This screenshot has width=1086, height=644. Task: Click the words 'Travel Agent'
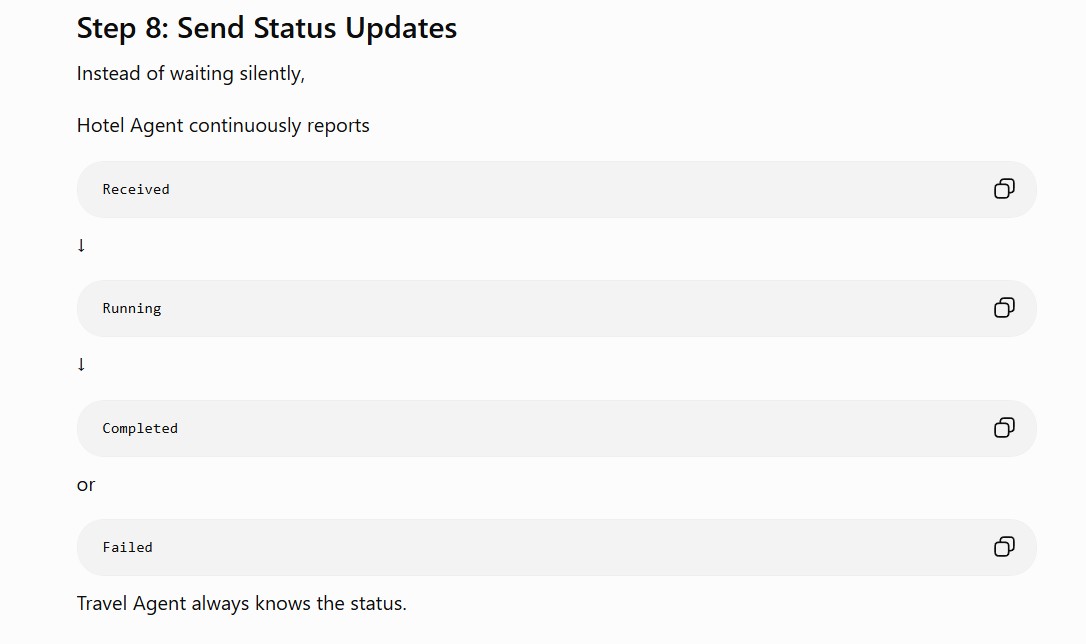point(132,603)
